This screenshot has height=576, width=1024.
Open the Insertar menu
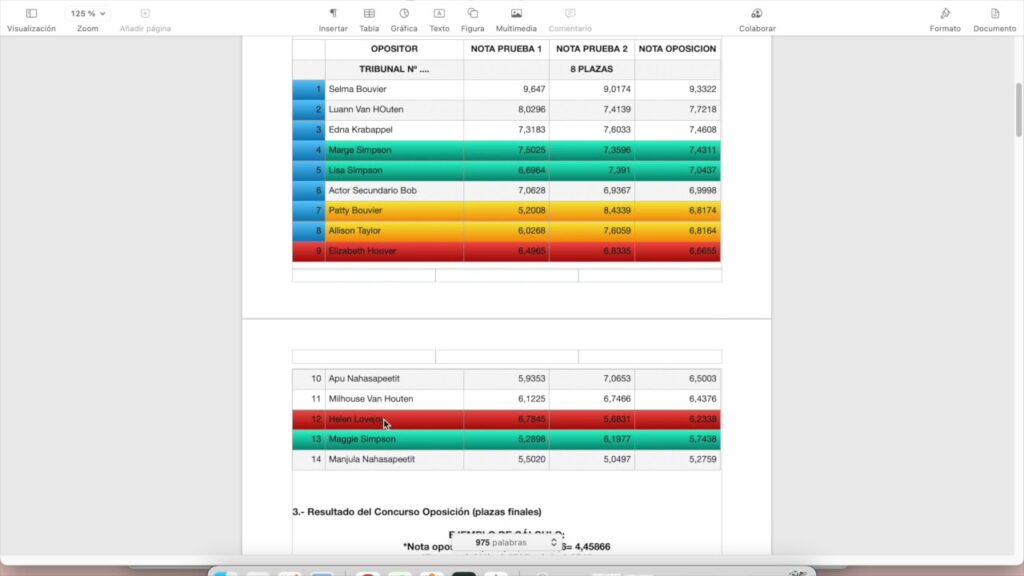(x=333, y=20)
